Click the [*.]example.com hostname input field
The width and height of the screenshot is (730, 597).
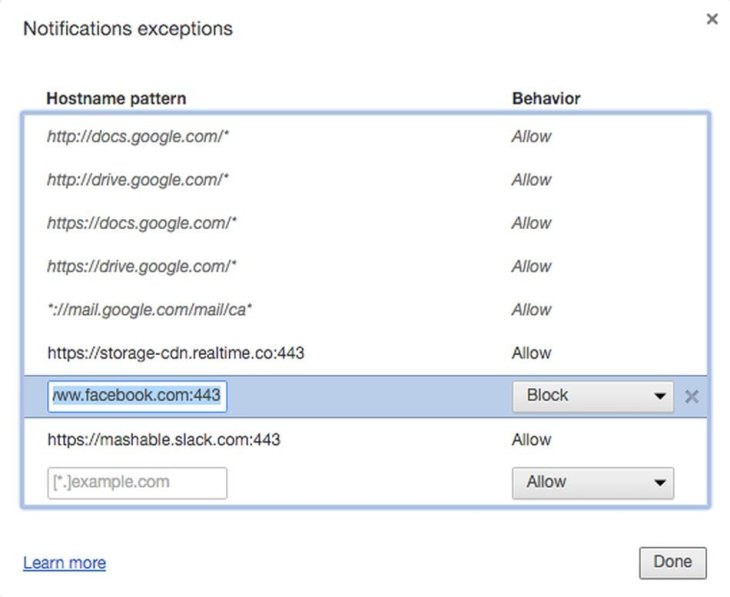137,482
